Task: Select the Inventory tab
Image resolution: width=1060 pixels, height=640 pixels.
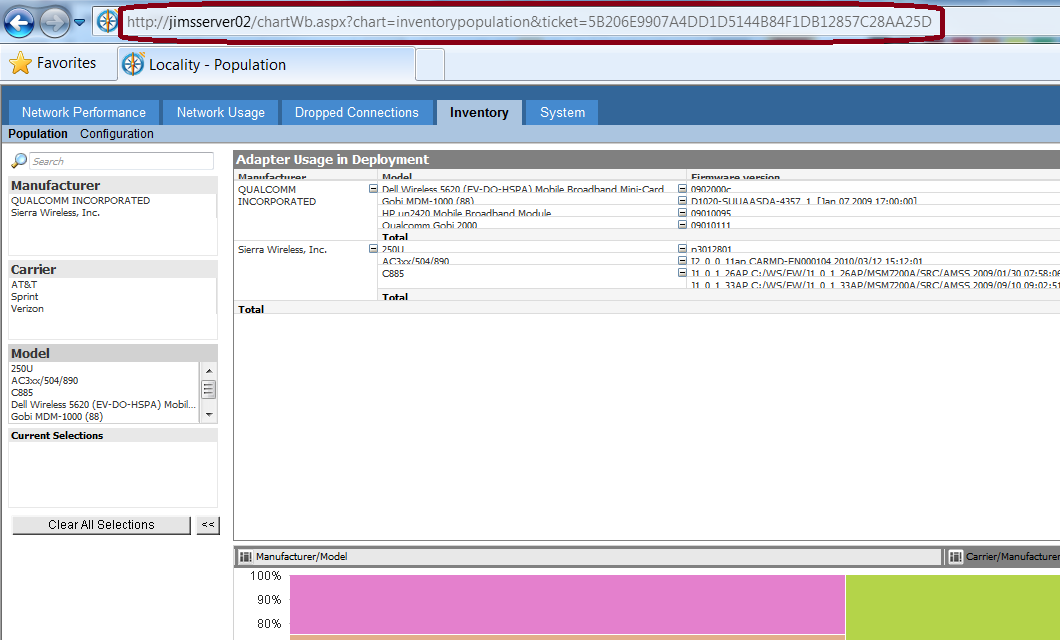Action: pos(479,112)
